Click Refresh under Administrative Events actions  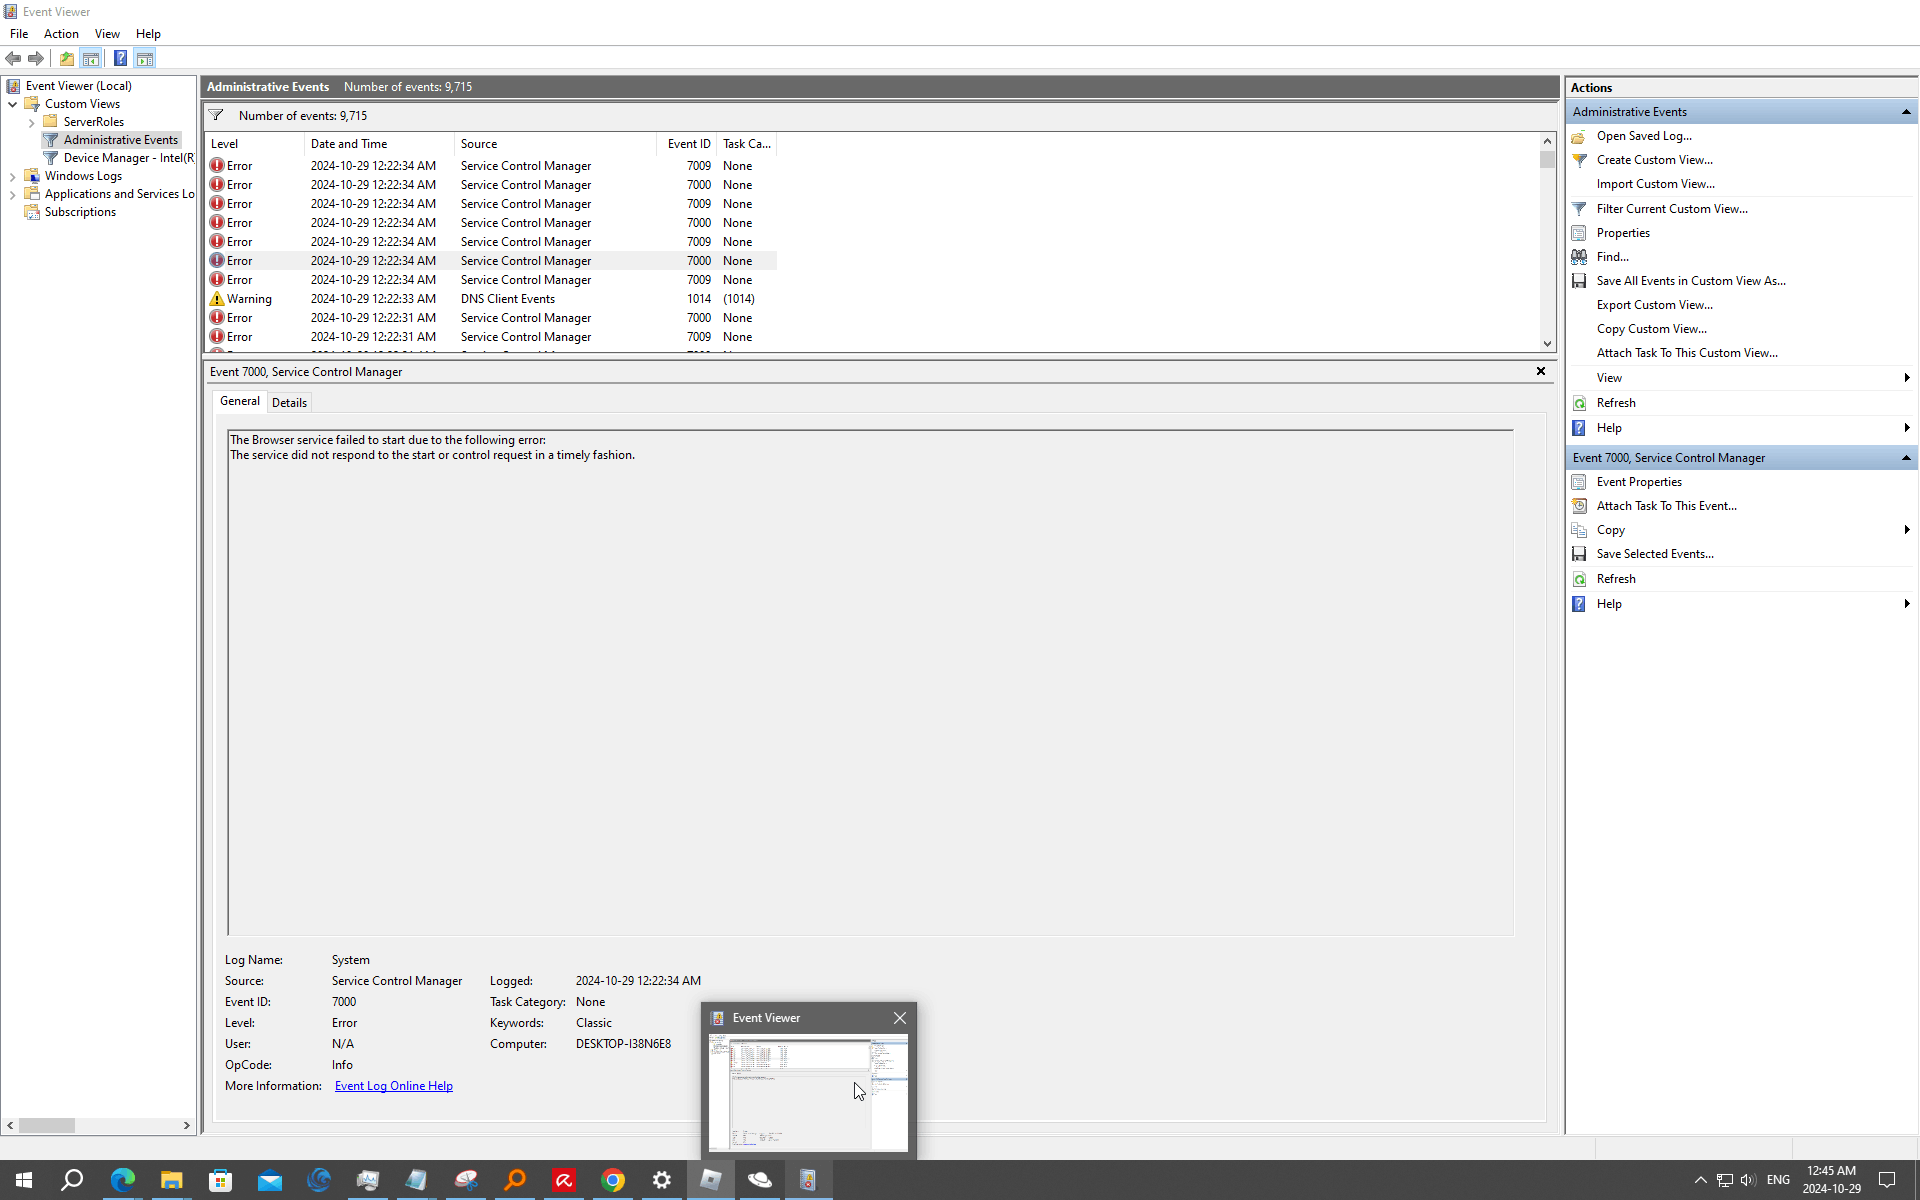(1616, 402)
